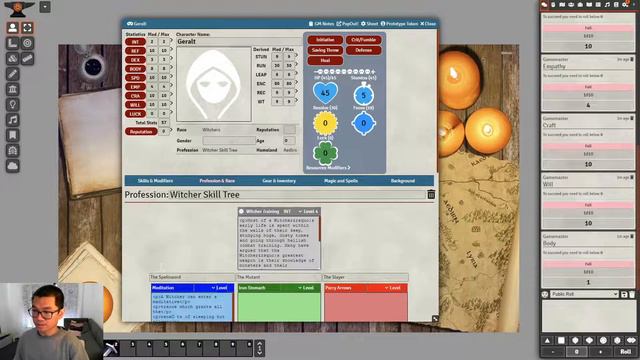The image size is (640, 360).
Task: Click the Saving Throw button
Action: coord(325,50)
